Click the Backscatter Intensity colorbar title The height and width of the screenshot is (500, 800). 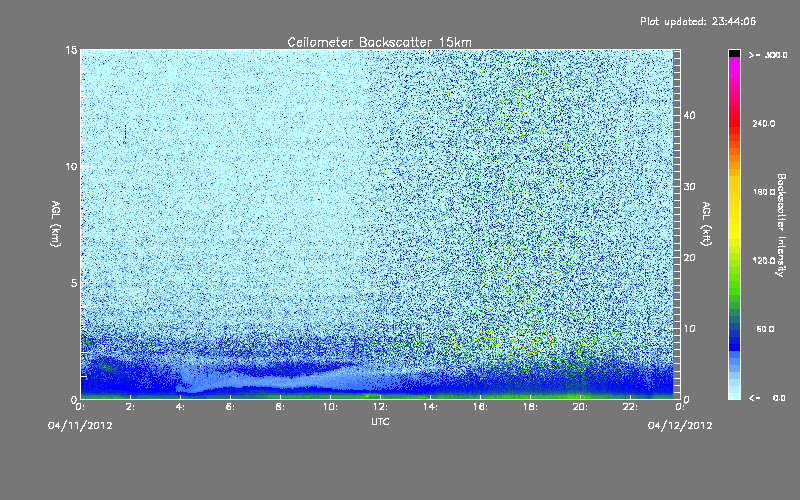coord(781,225)
